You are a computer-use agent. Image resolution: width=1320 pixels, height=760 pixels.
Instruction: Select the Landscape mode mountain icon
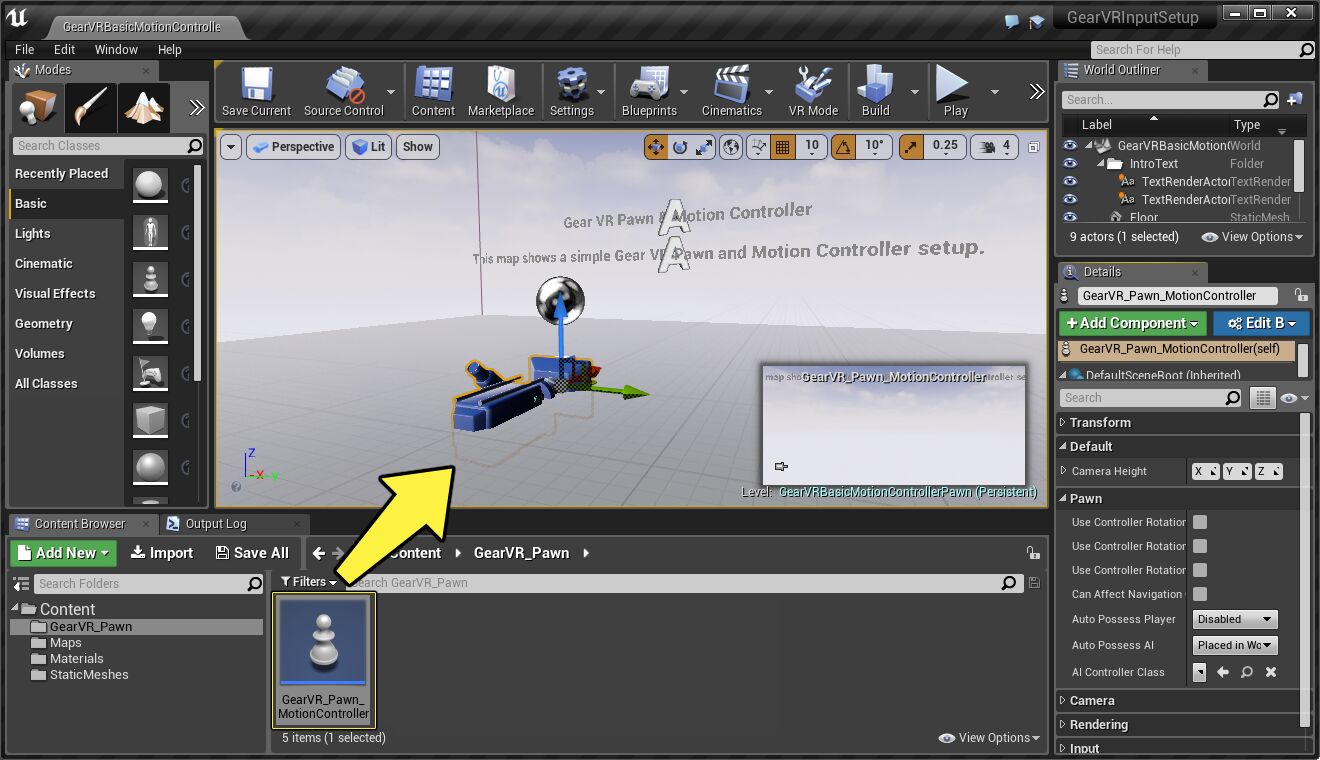pos(144,107)
